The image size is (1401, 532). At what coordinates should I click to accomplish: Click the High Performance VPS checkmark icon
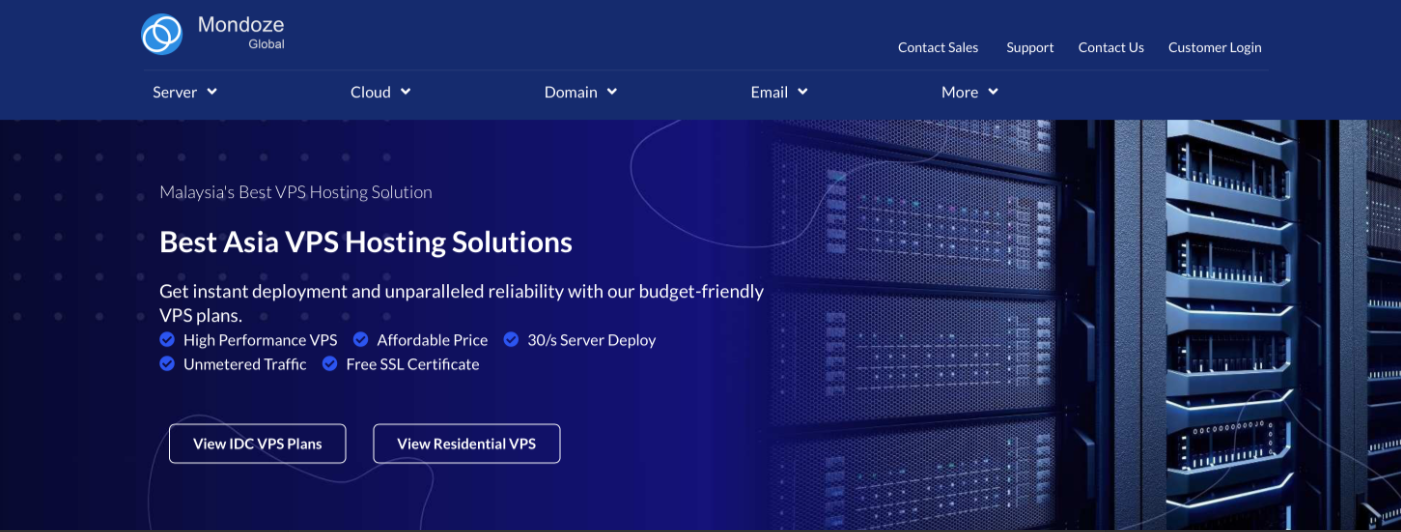click(x=168, y=340)
